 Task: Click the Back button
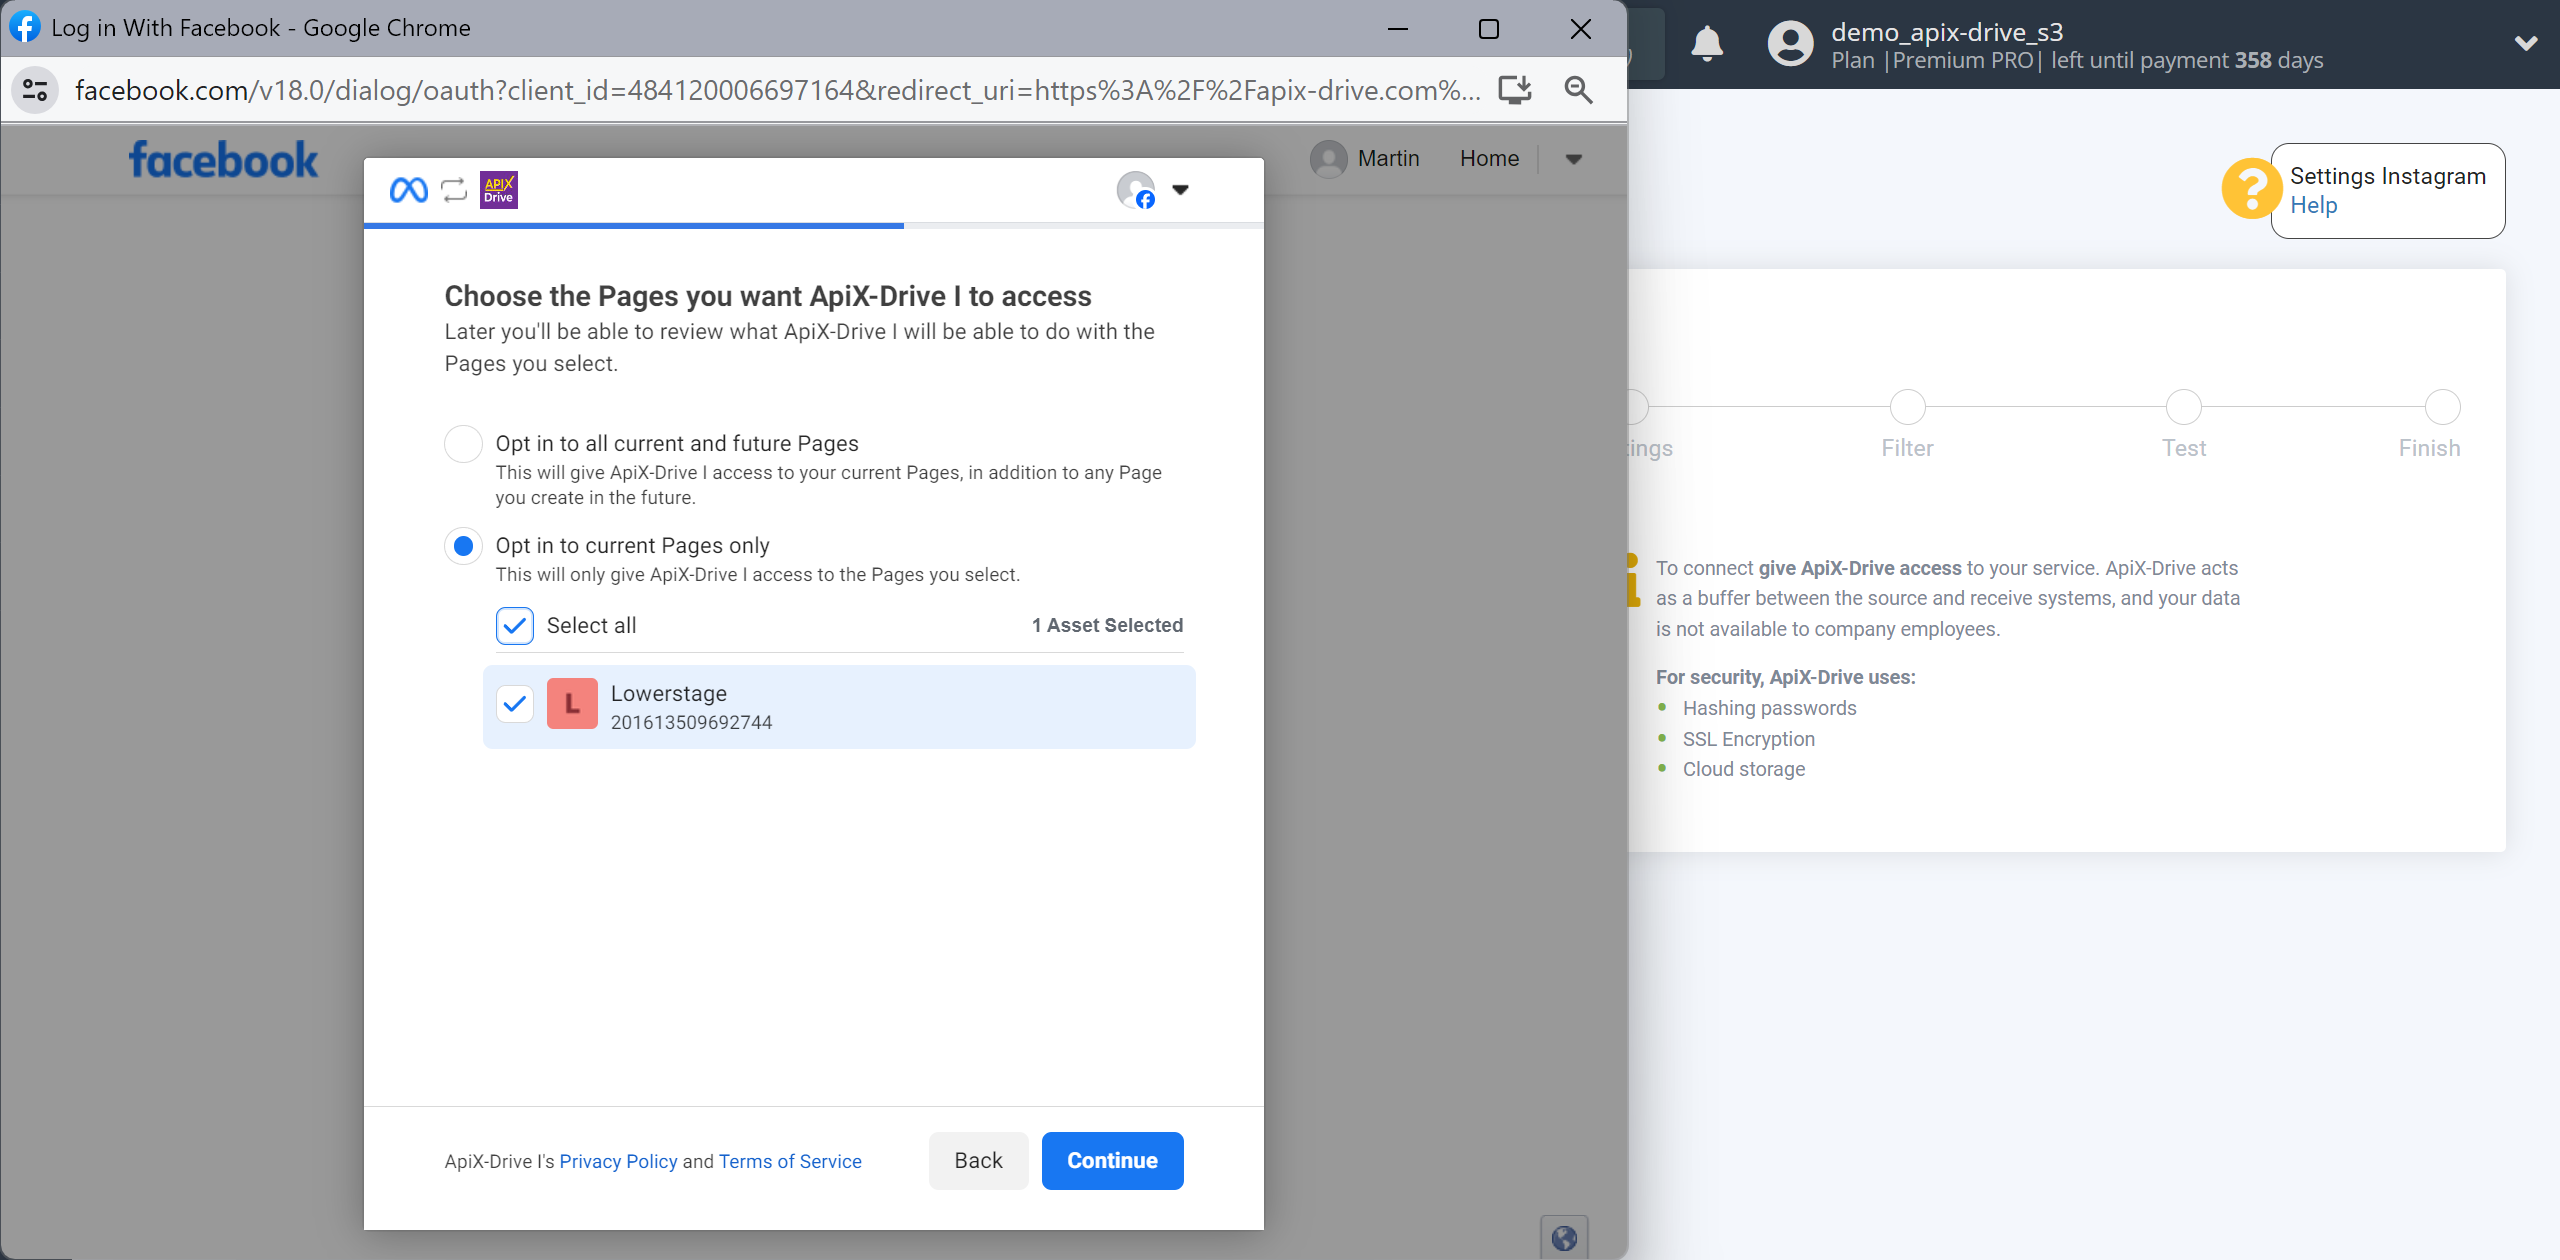(978, 1160)
